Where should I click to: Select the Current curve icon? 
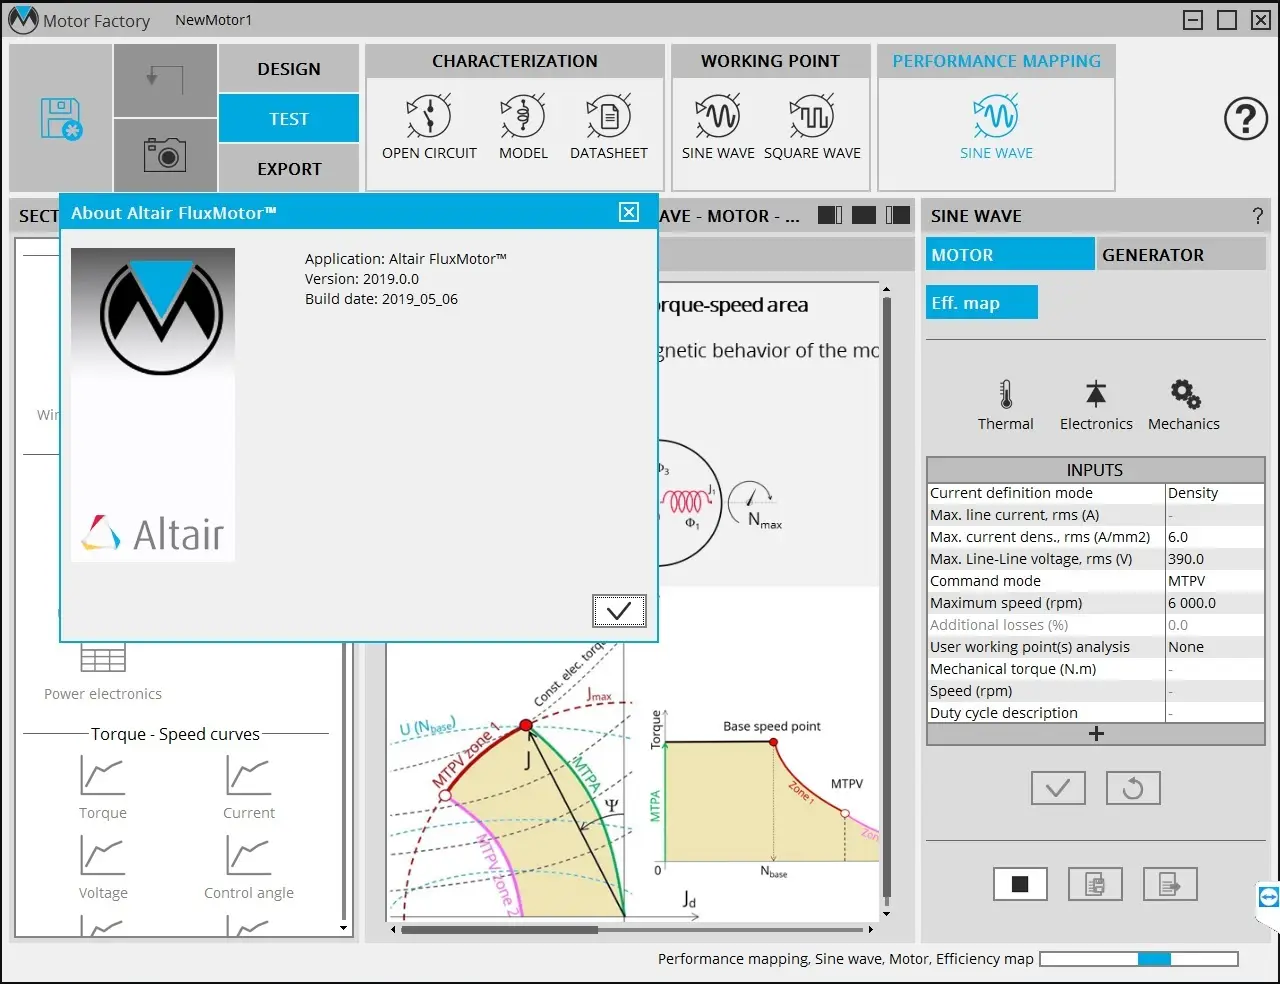[x=248, y=775]
